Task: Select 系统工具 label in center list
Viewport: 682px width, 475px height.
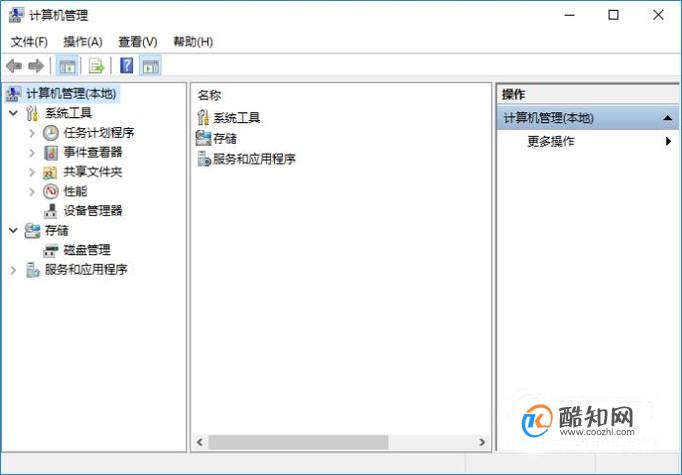Action: [x=237, y=117]
